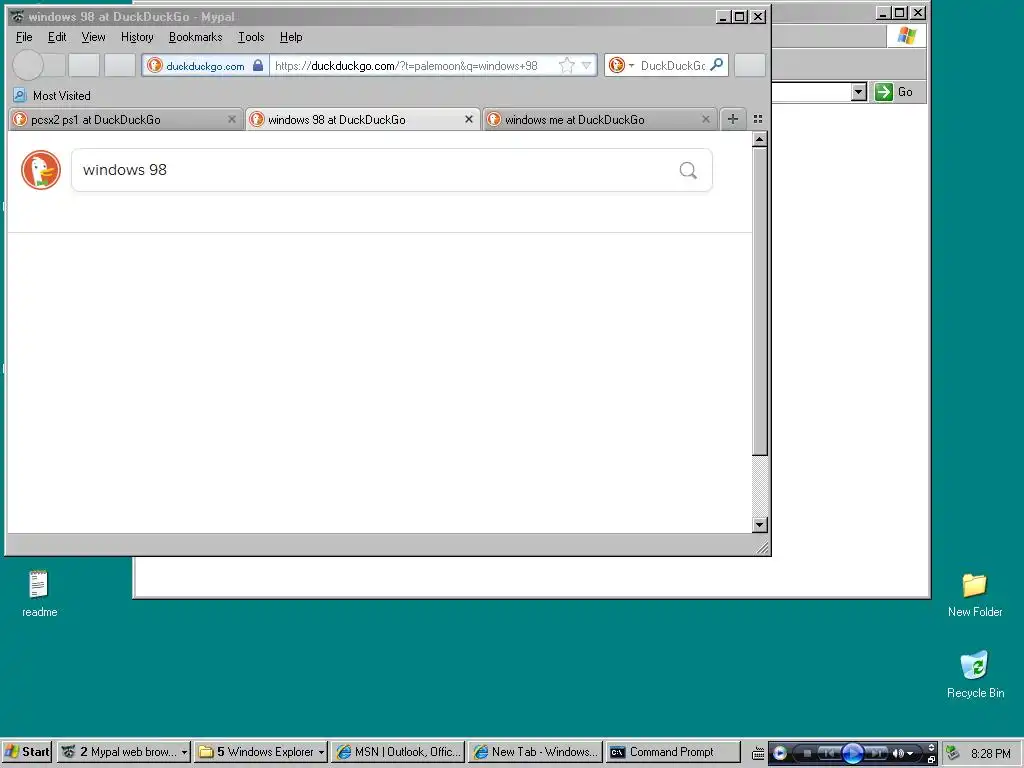Viewport: 1024px width, 768px height.
Task: Open a new tab with the plus button
Action: point(733,119)
